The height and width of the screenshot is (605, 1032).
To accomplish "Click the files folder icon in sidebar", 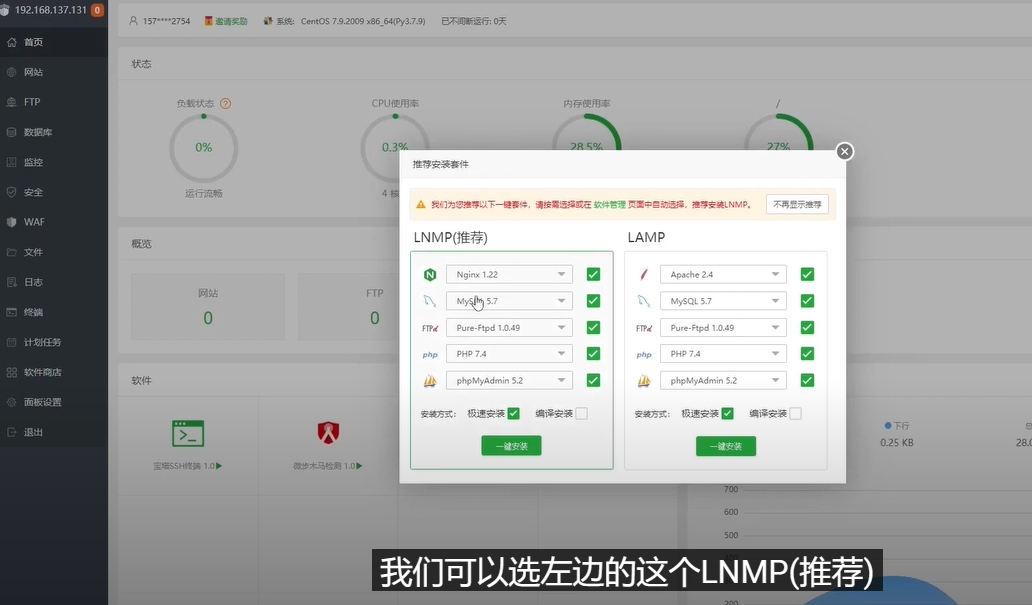I will (12, 252).
